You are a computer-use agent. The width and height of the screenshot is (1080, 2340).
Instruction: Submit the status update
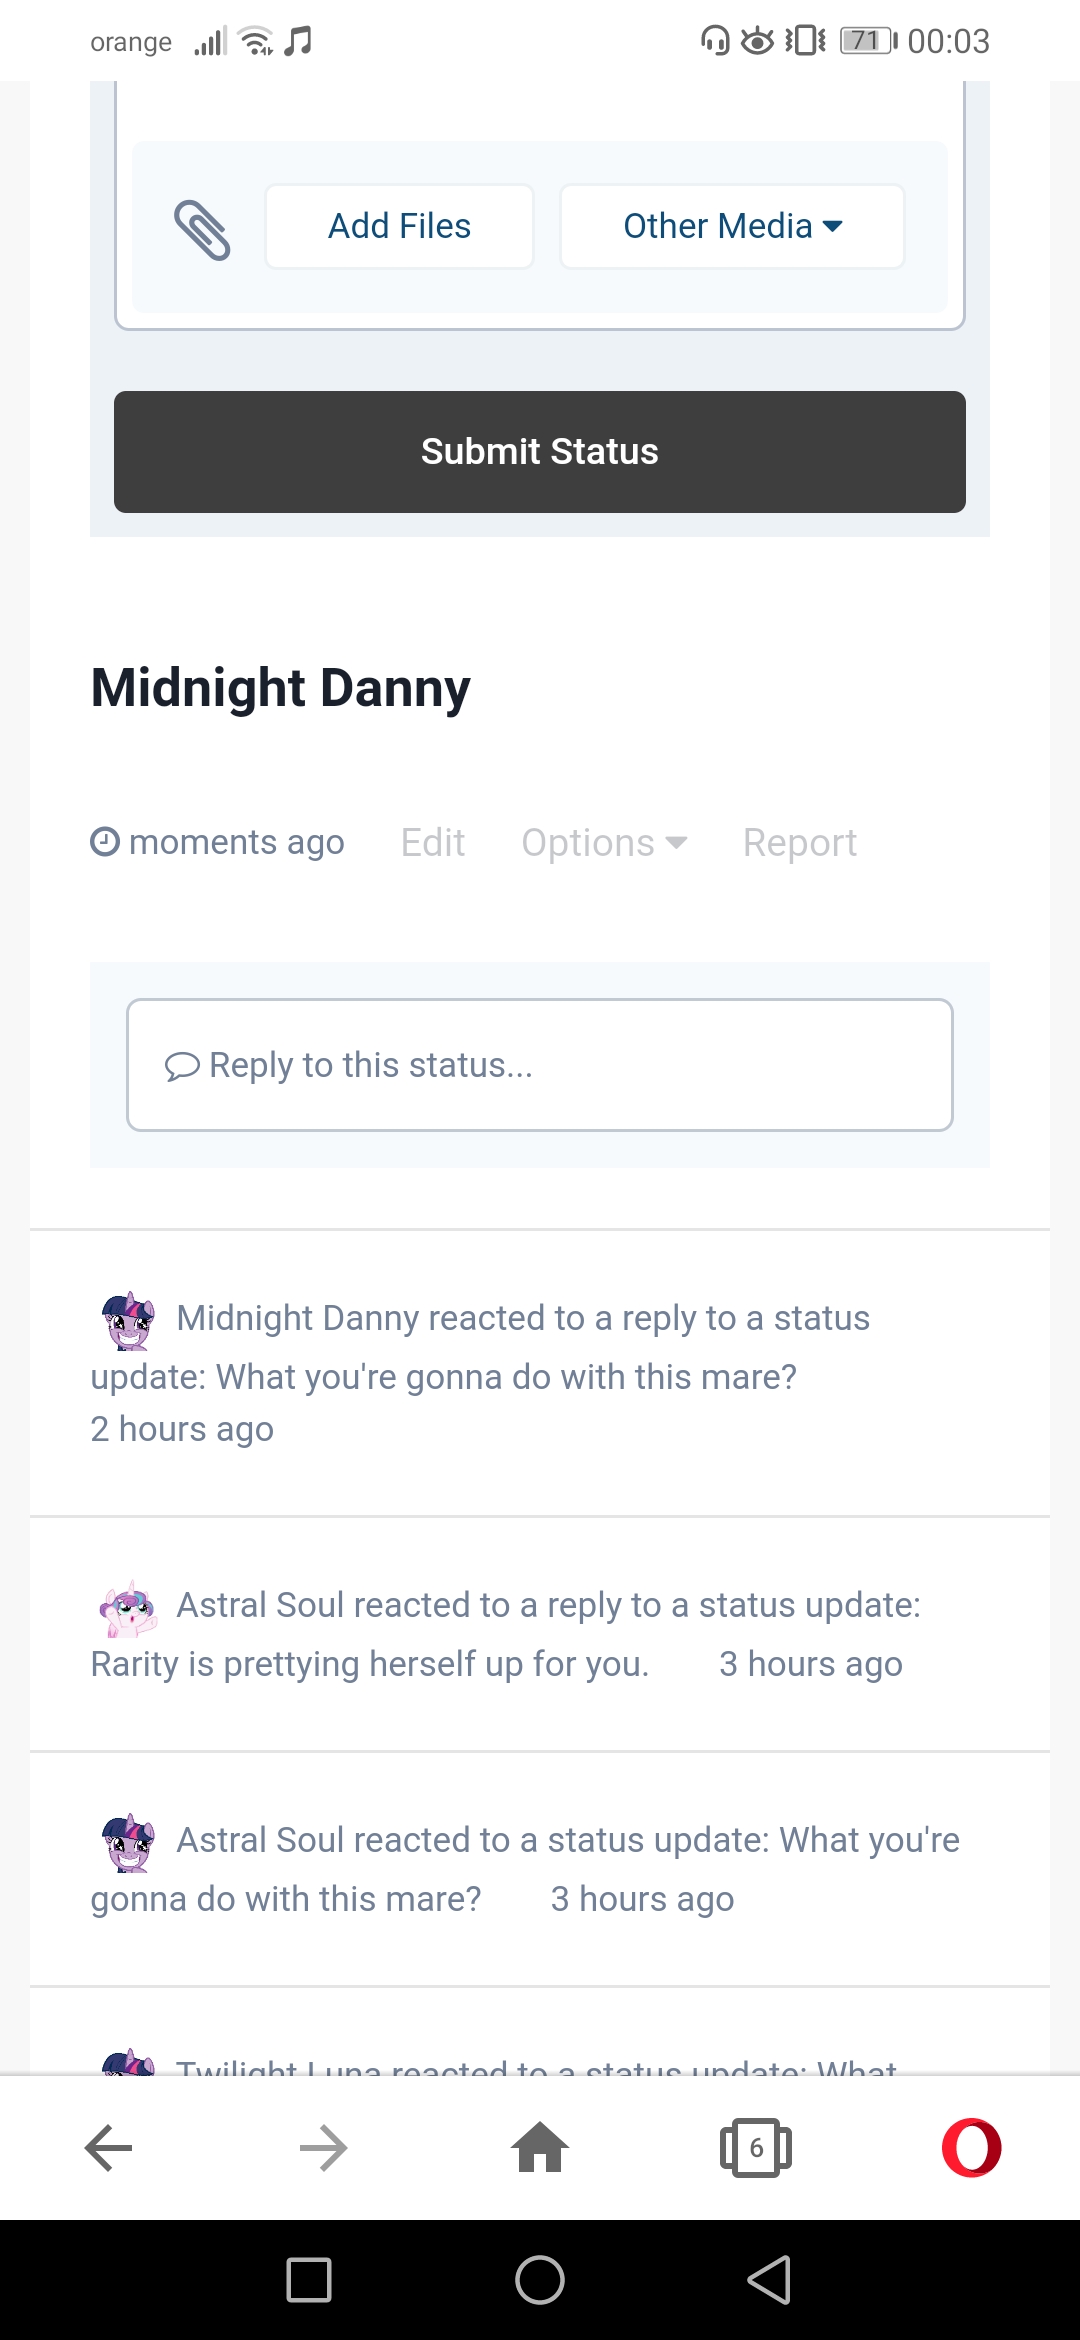pyautogui.click(x=540, y=452)
